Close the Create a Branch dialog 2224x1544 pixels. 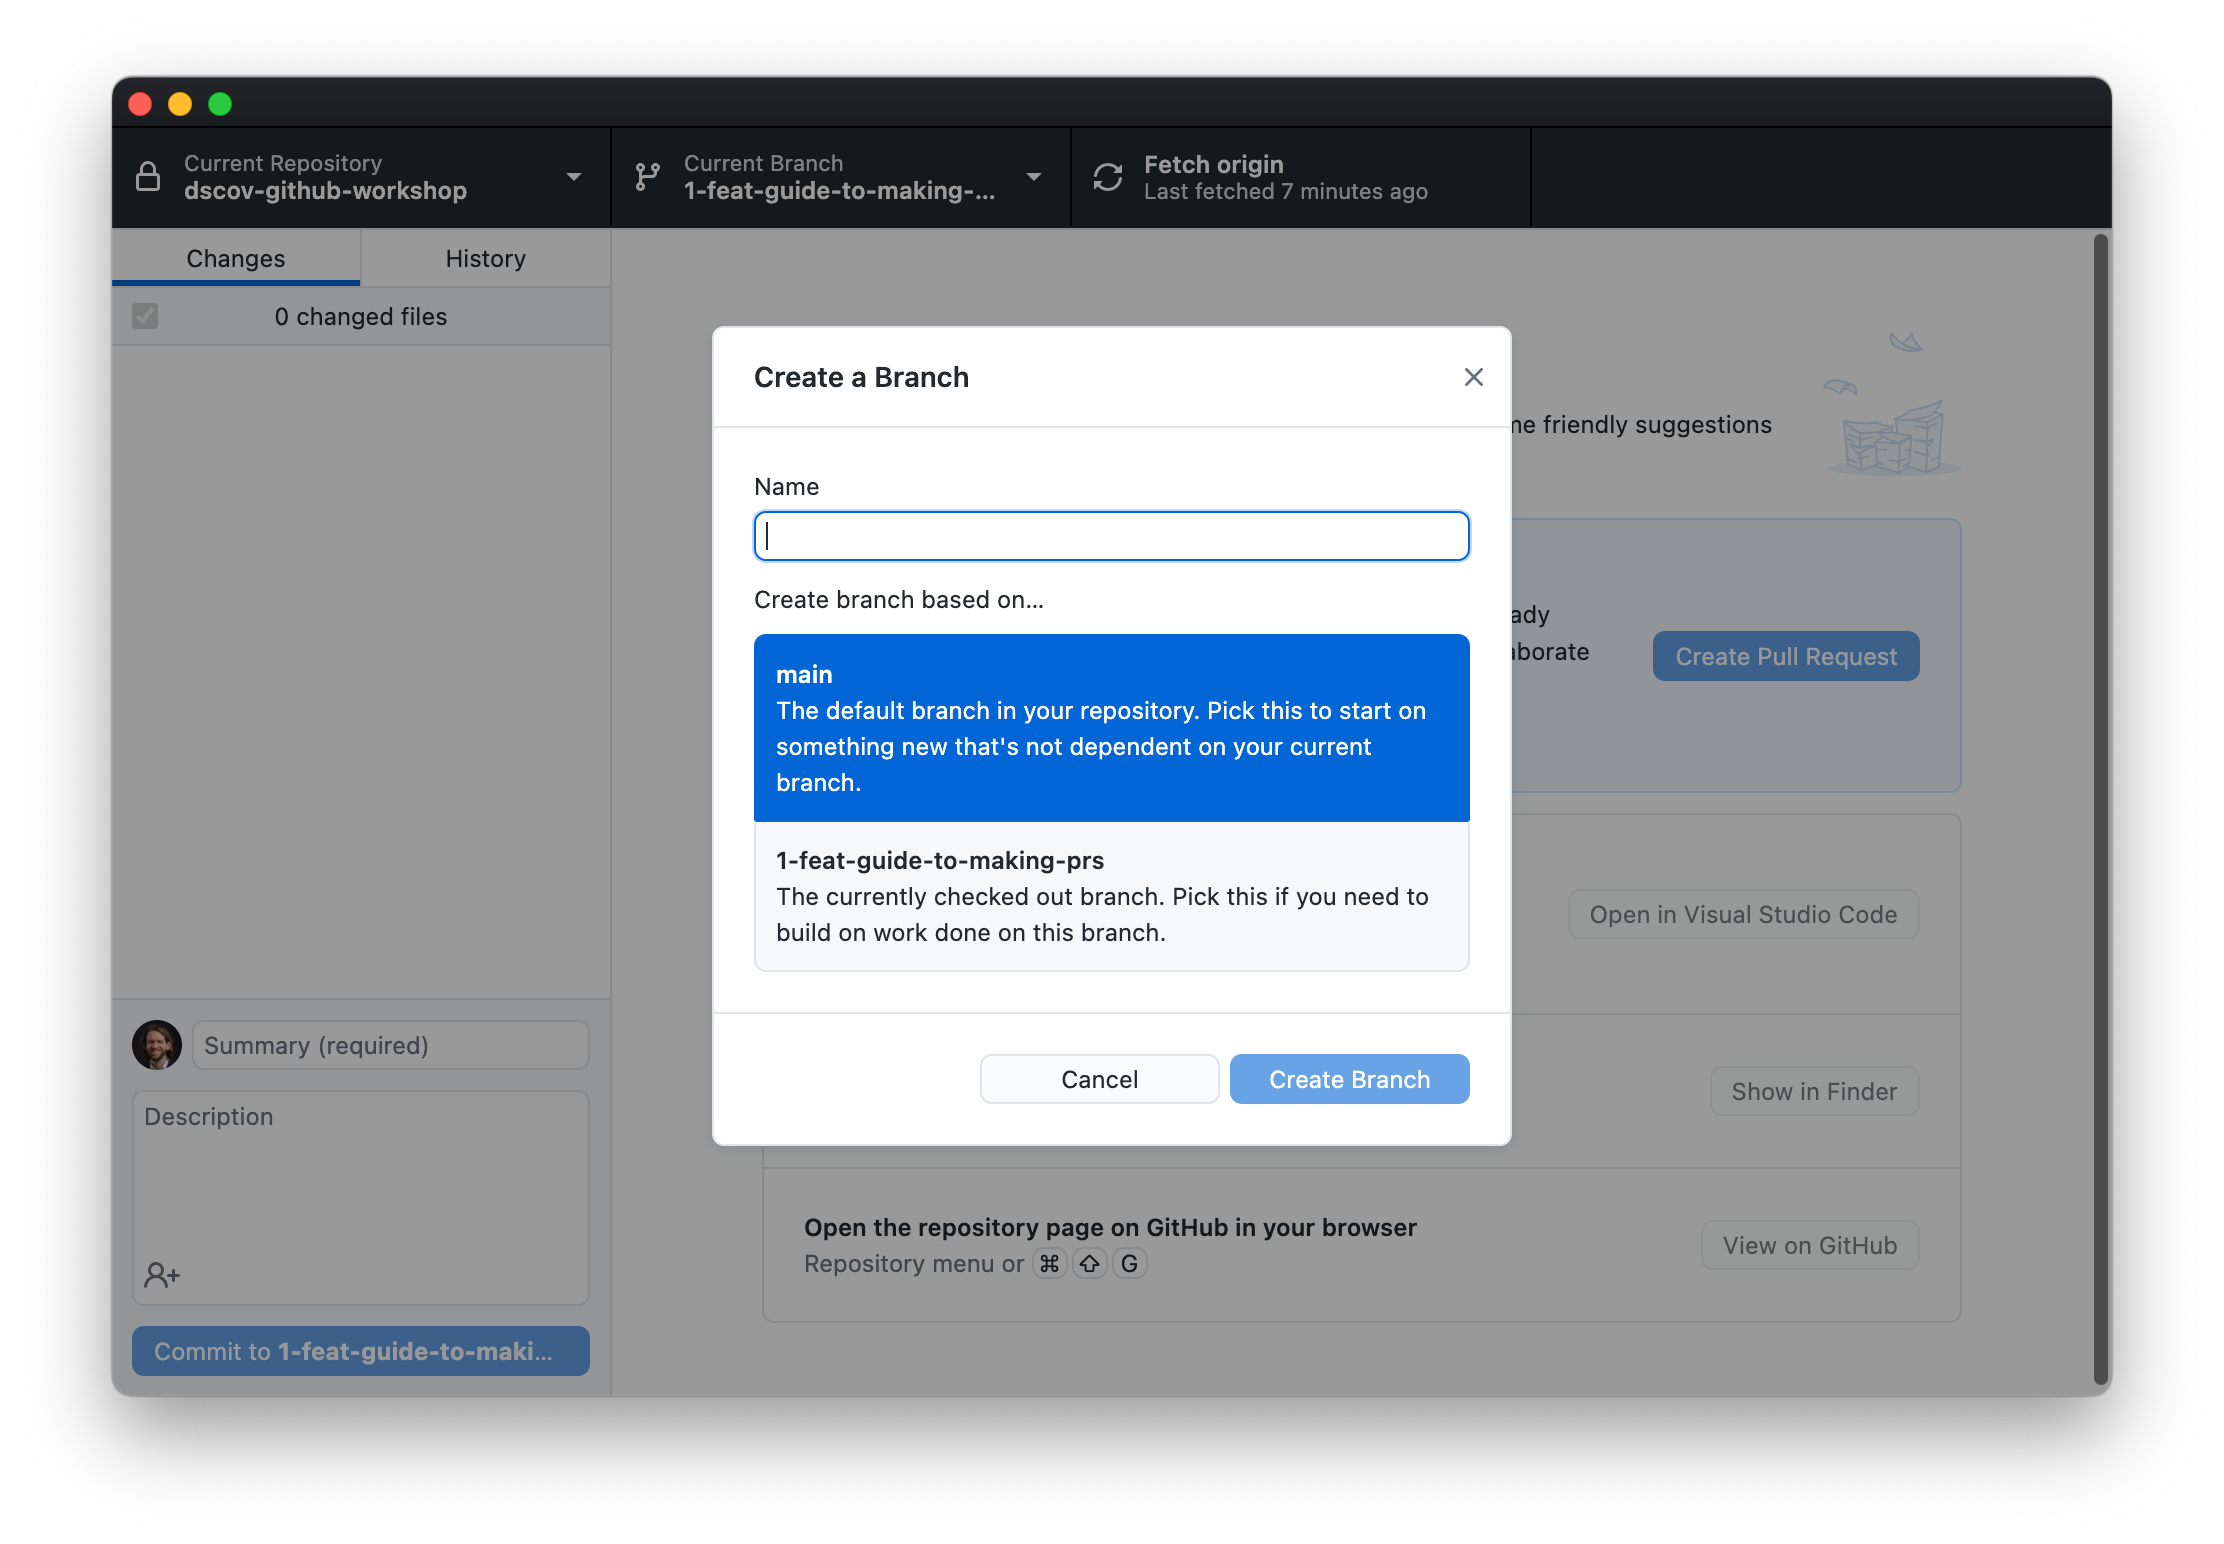click(x=1473, y=377)
